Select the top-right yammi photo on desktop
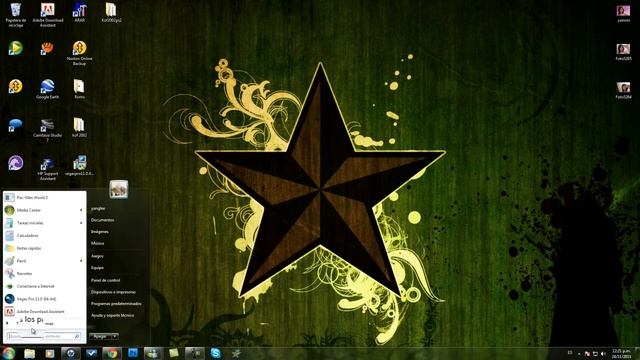This screenshot has height=360, width=640. click(623, 13)
